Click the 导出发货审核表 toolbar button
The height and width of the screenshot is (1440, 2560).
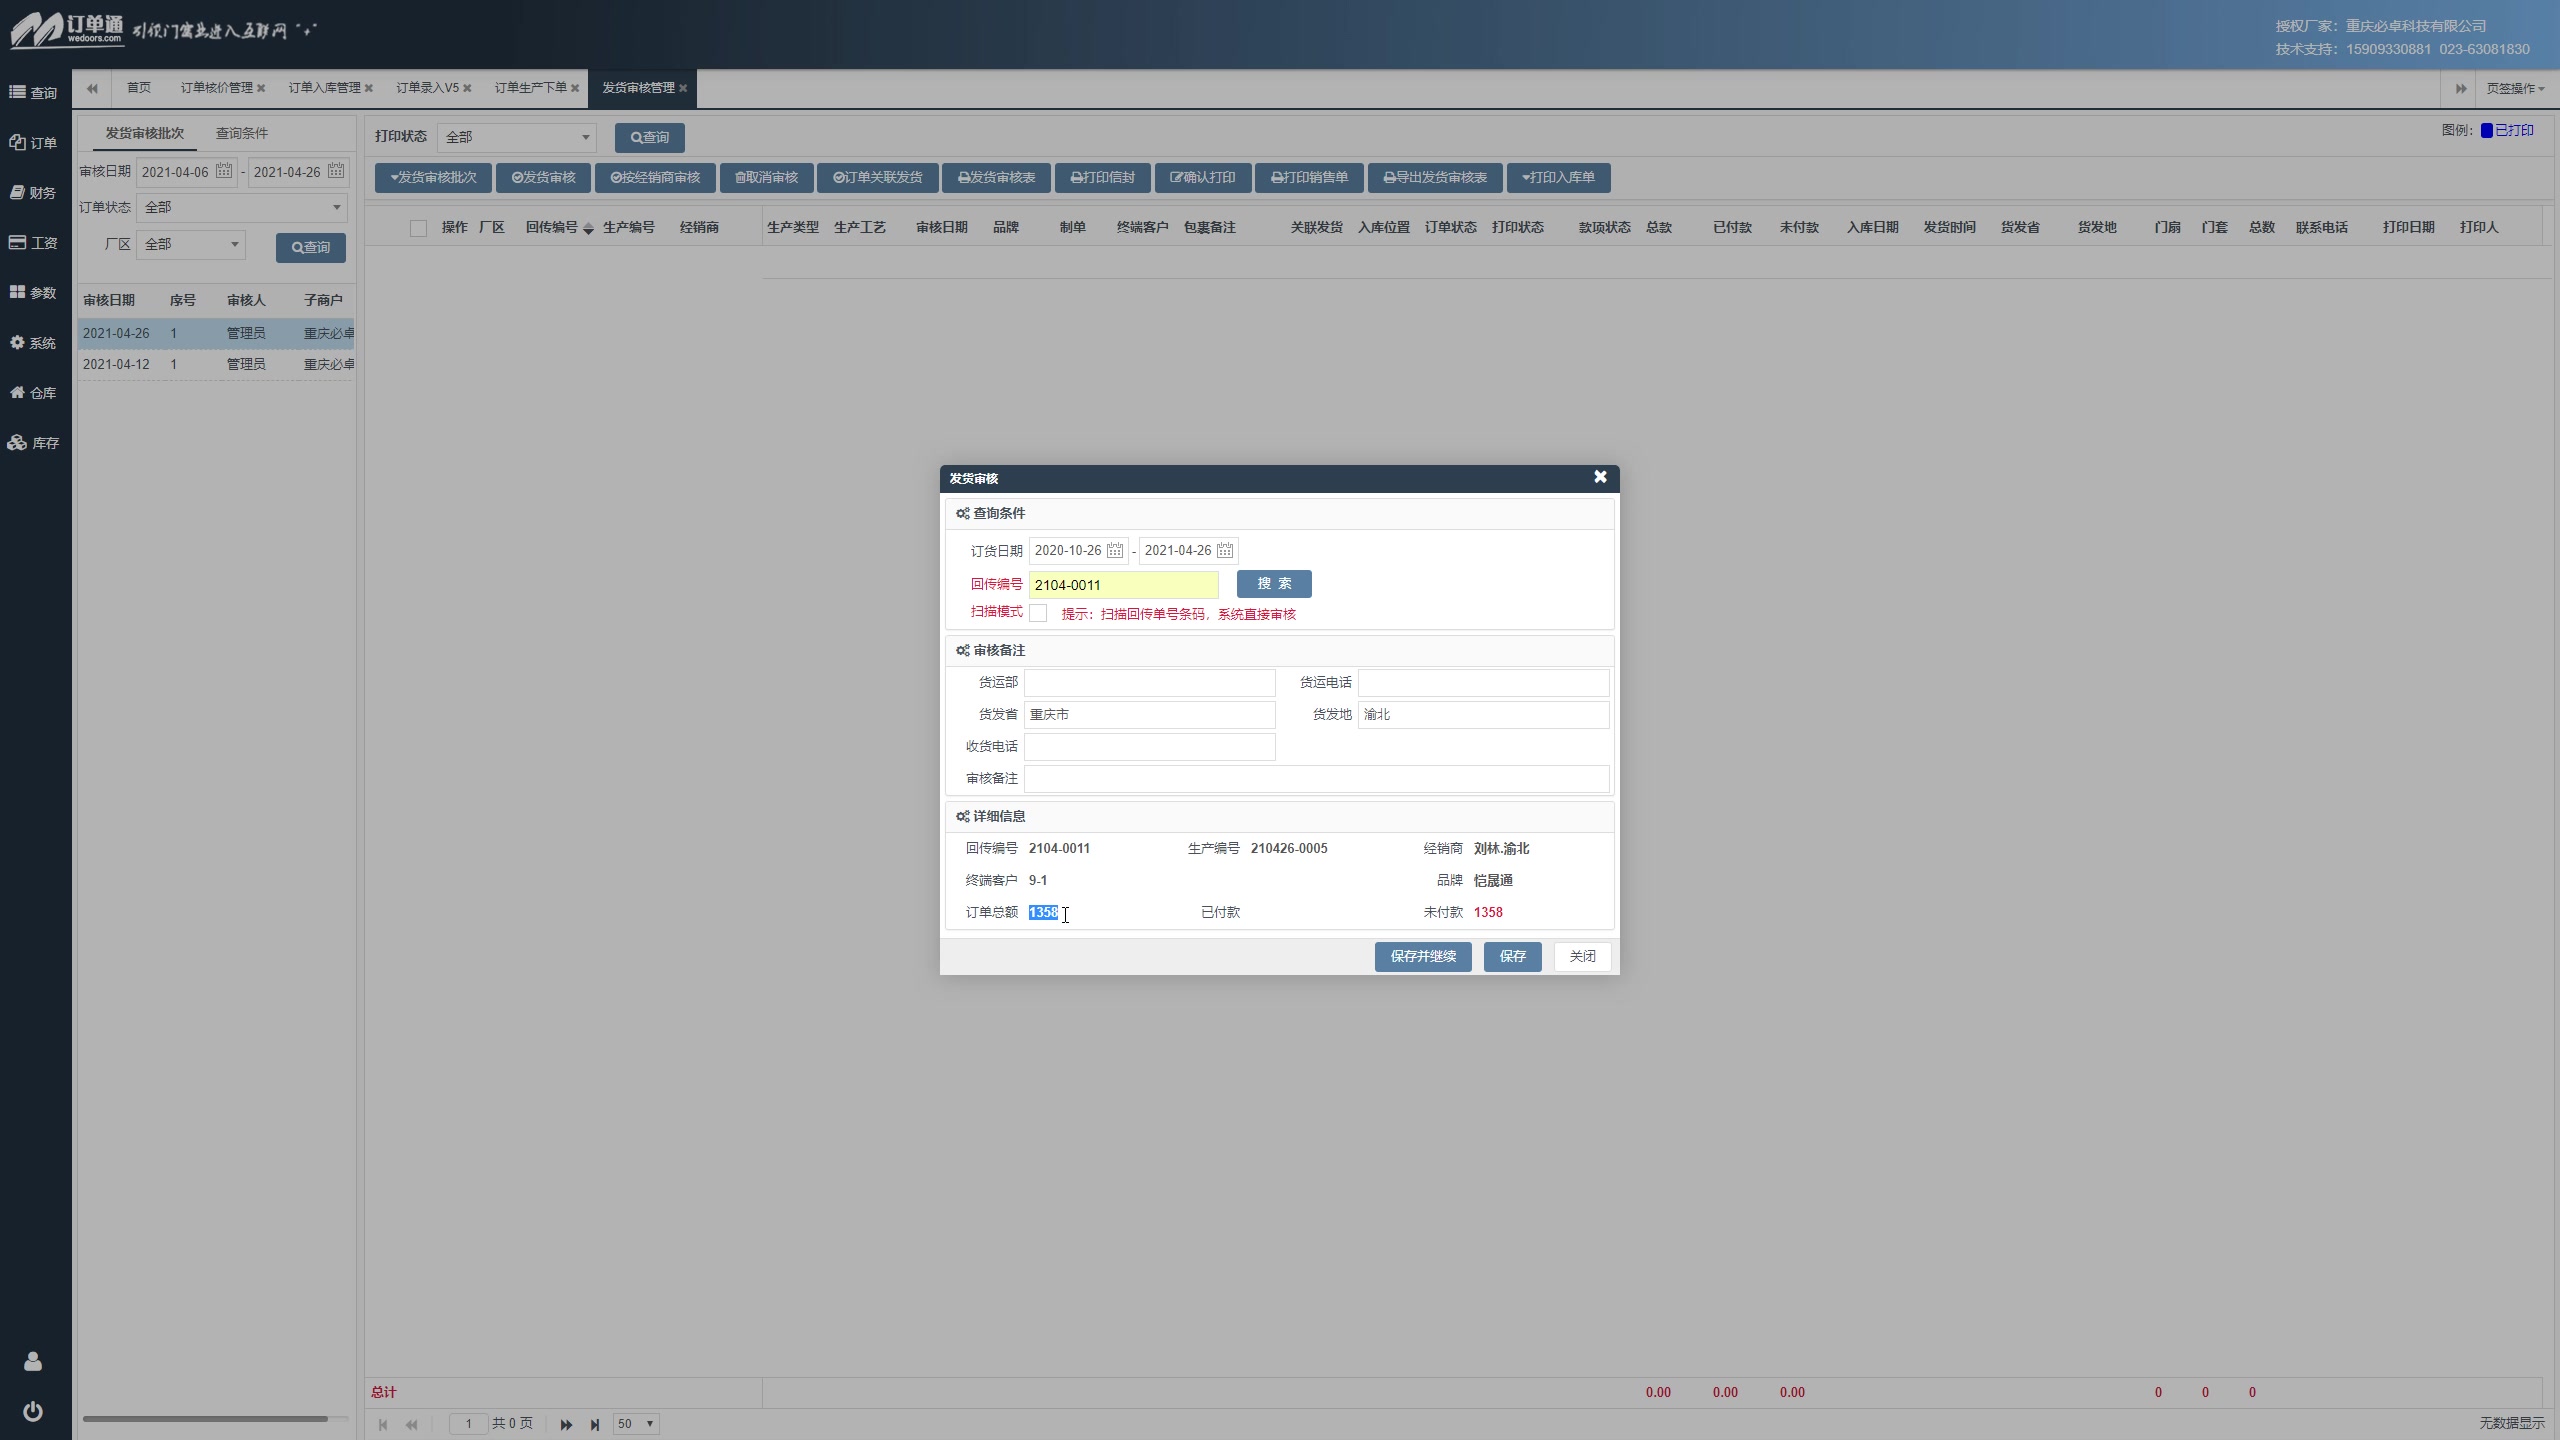point(1435,177)
